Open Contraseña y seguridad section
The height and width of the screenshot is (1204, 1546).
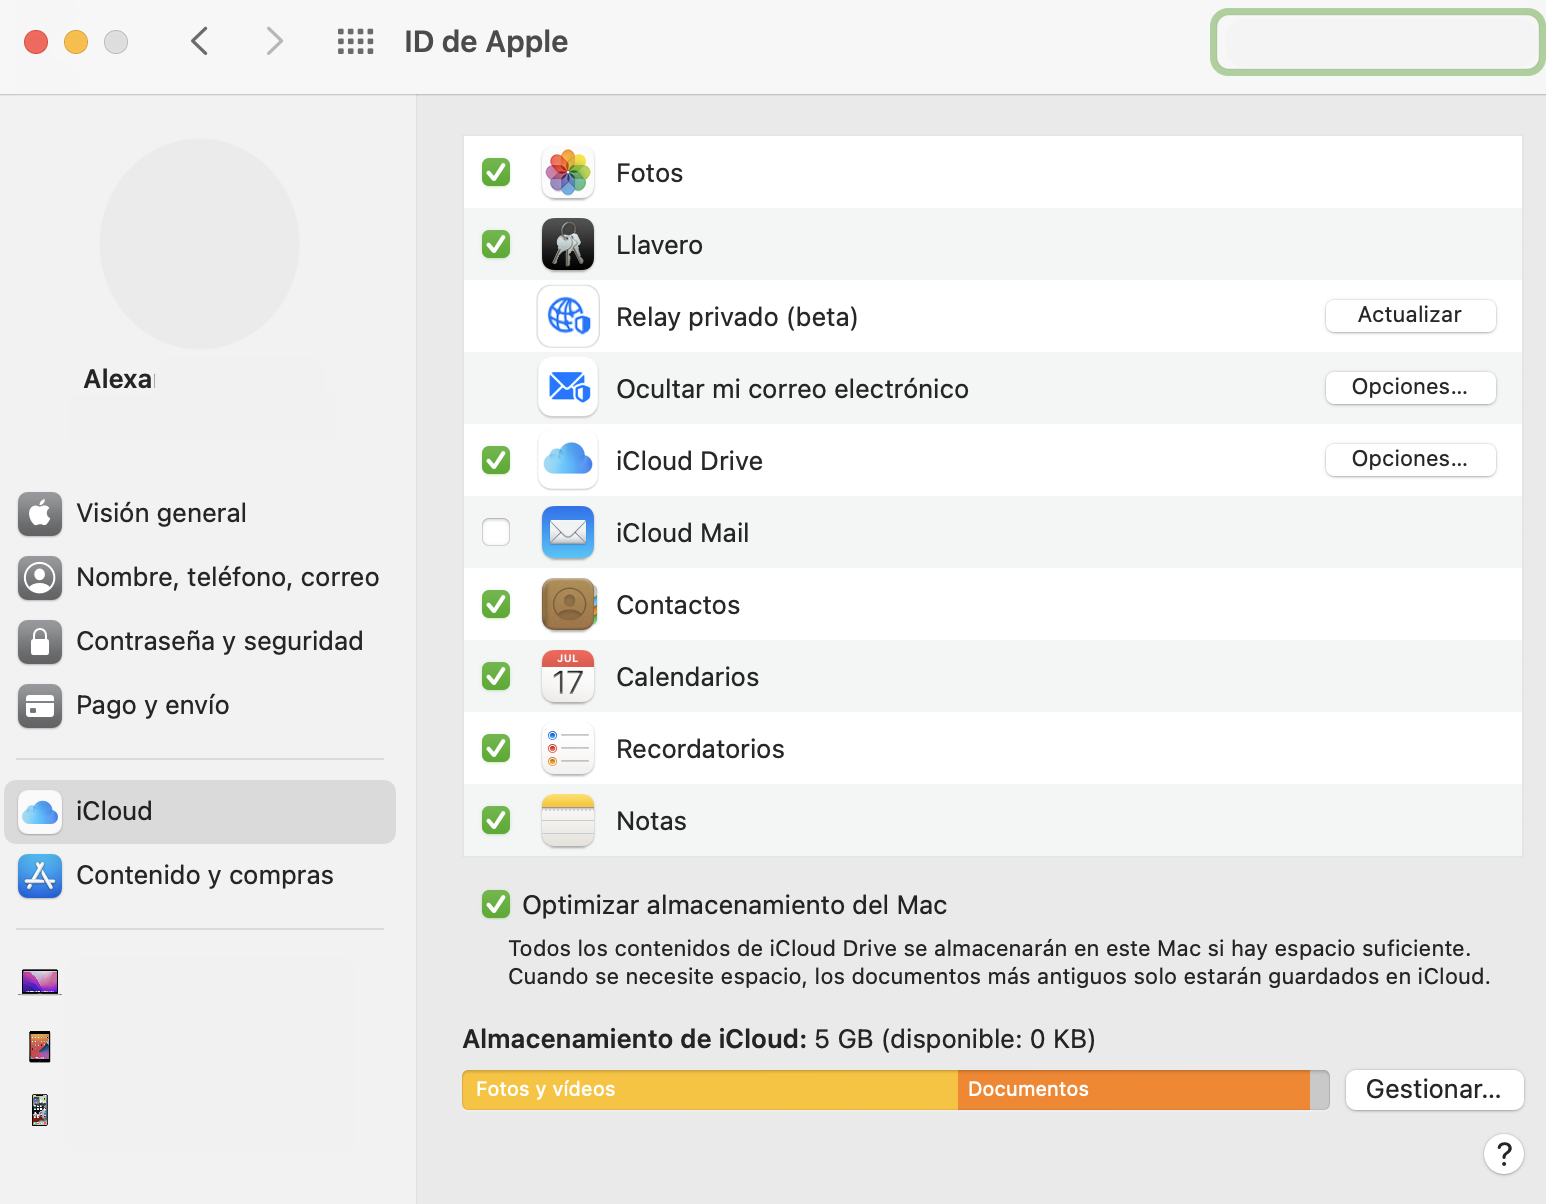coord(200,642)
